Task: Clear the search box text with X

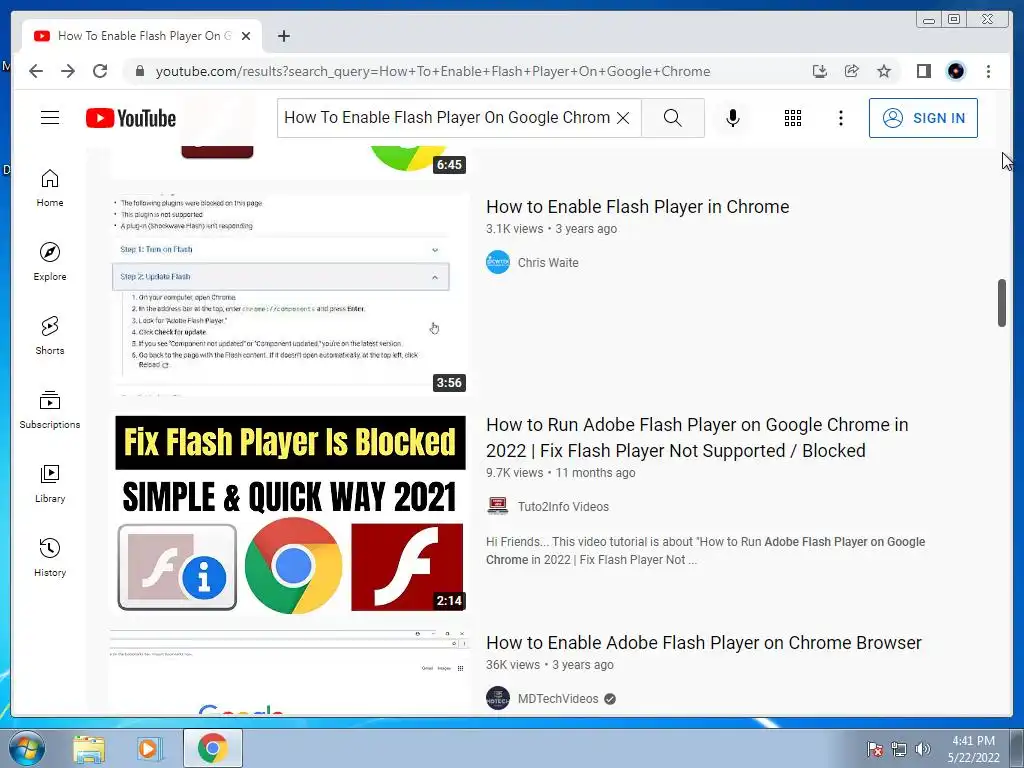Action: tap(623, 118)
